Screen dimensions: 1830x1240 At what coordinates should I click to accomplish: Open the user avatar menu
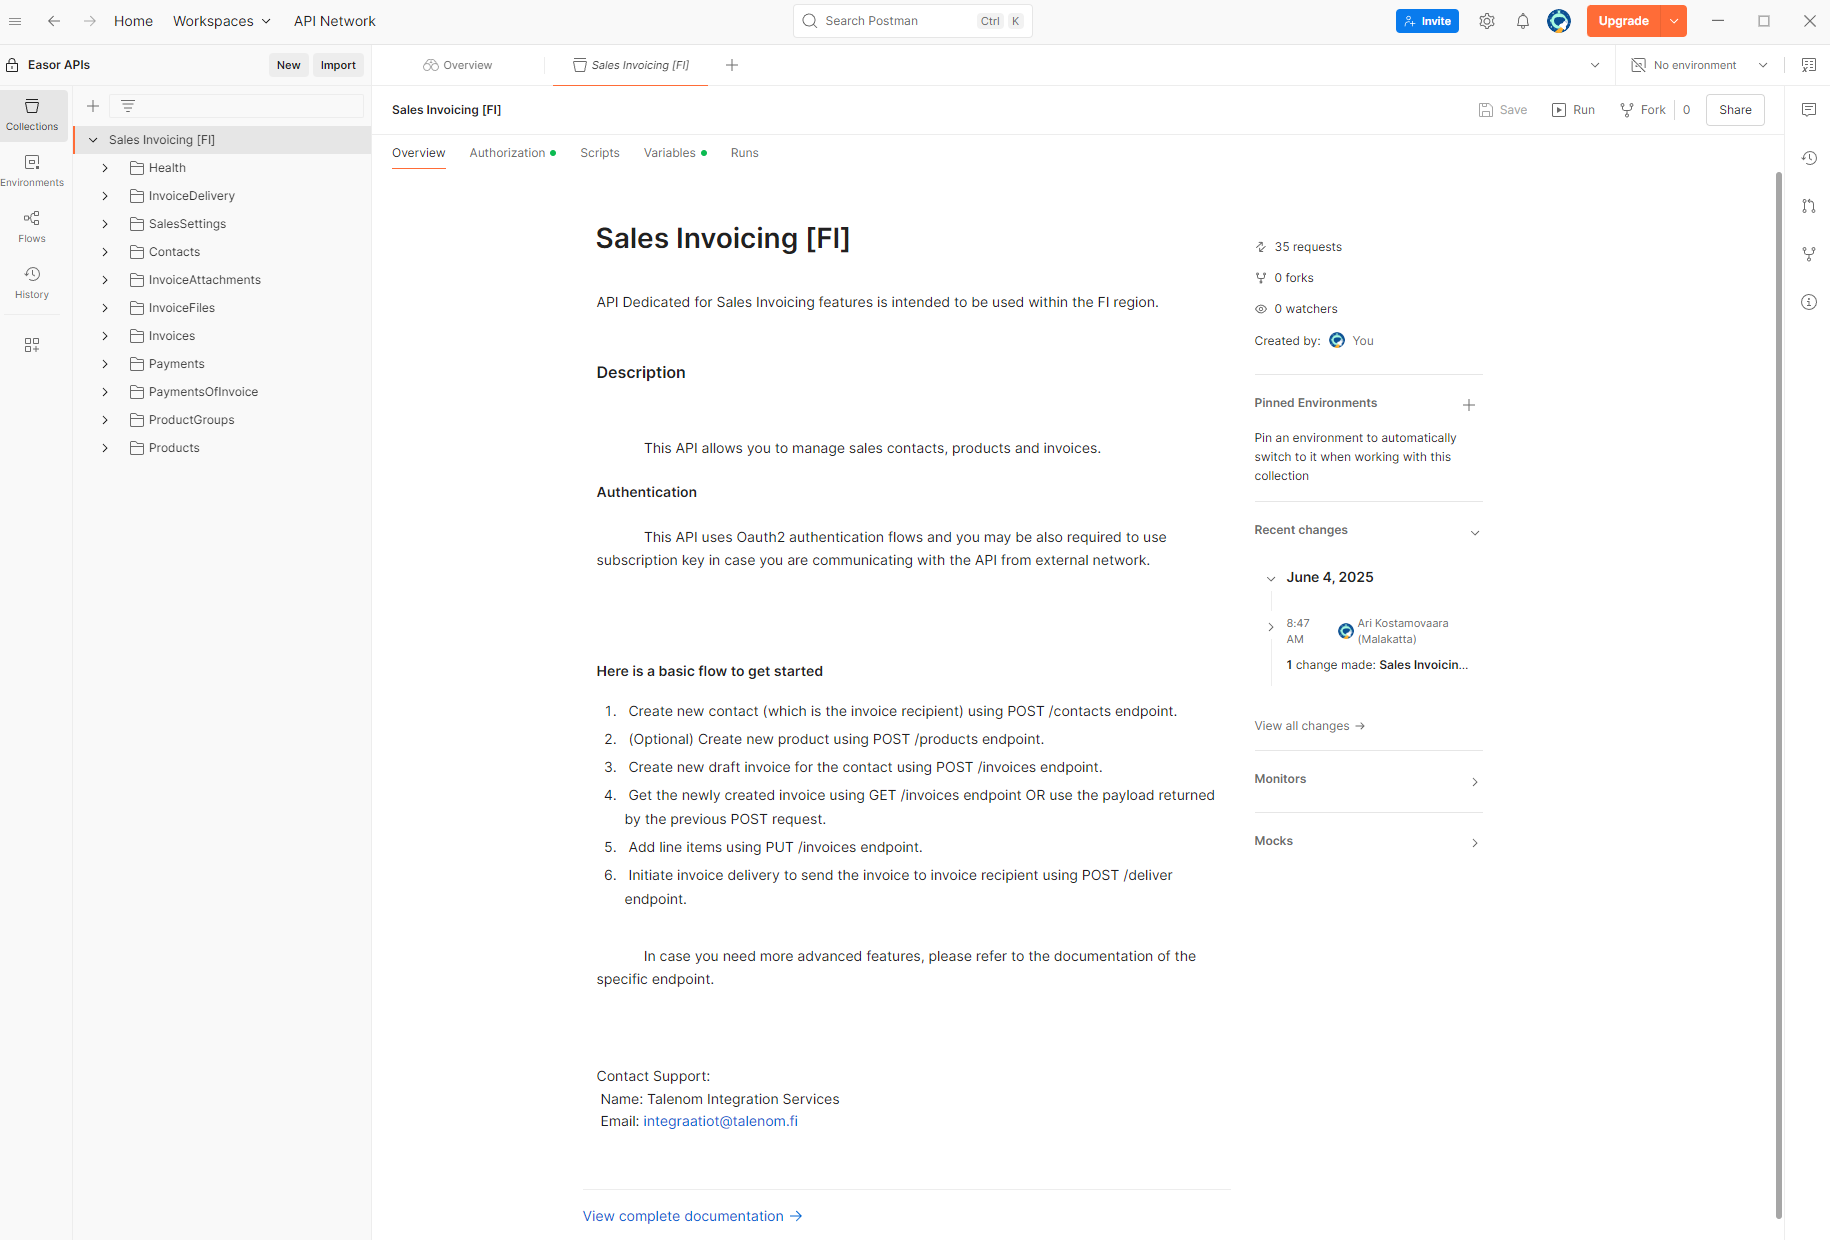coord(1559,21)
